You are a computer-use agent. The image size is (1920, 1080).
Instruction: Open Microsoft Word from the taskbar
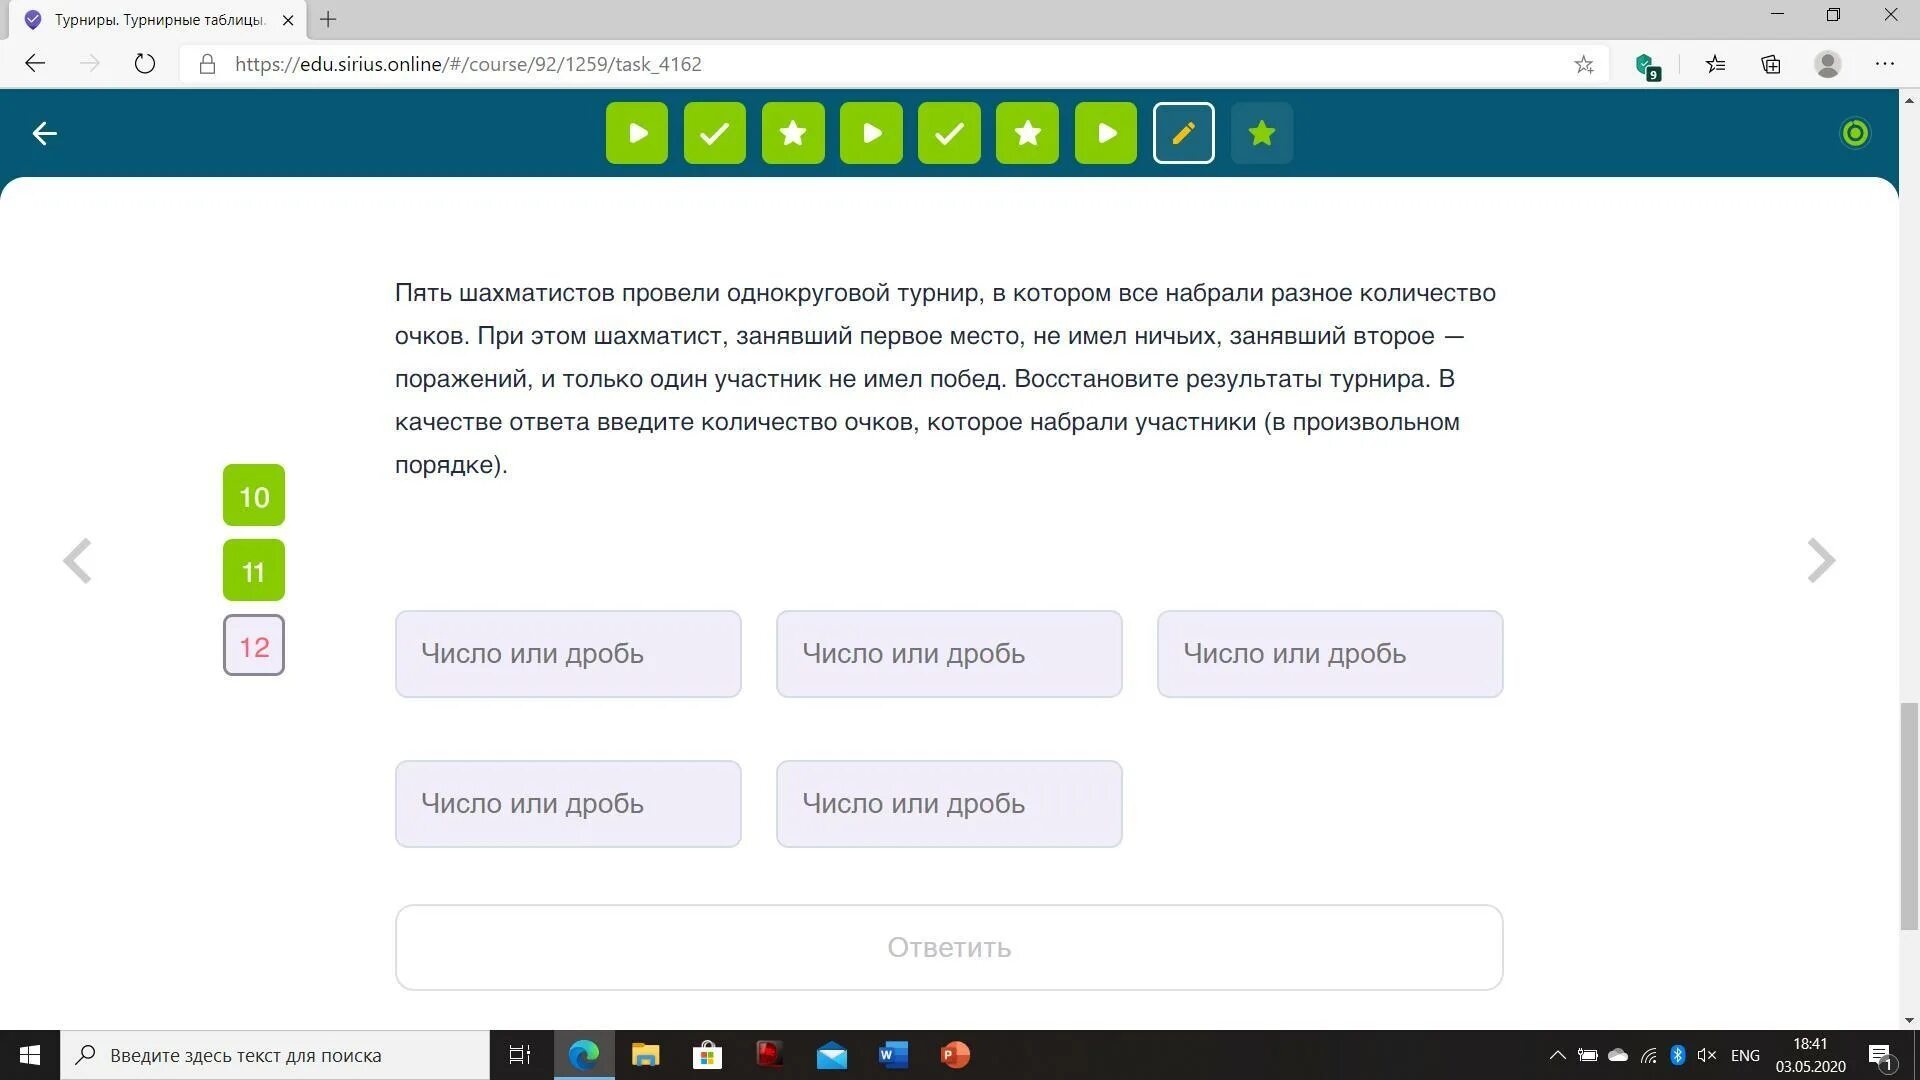[x=892, y=1055]
